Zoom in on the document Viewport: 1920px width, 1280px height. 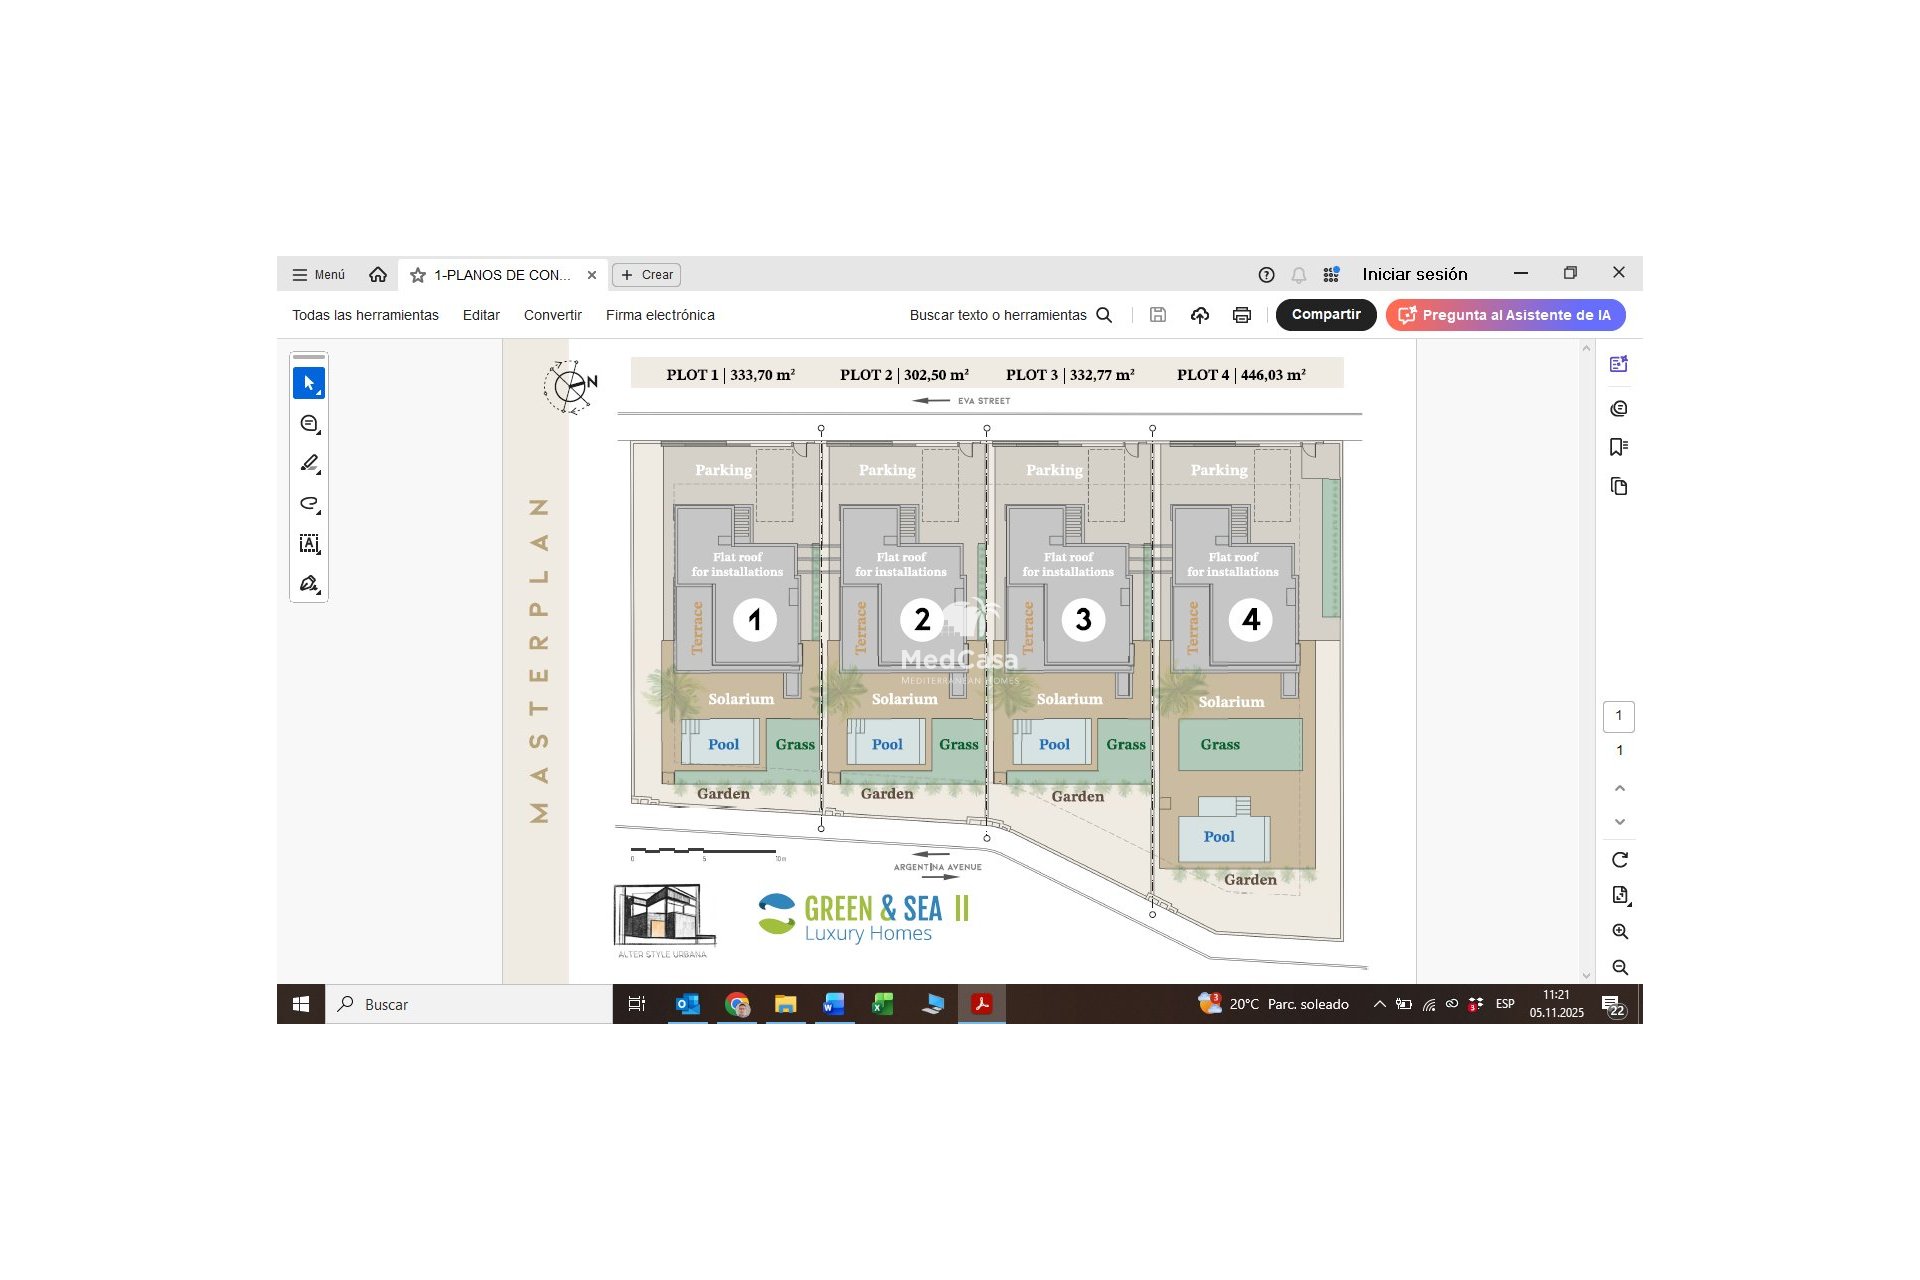point(1619,931)
